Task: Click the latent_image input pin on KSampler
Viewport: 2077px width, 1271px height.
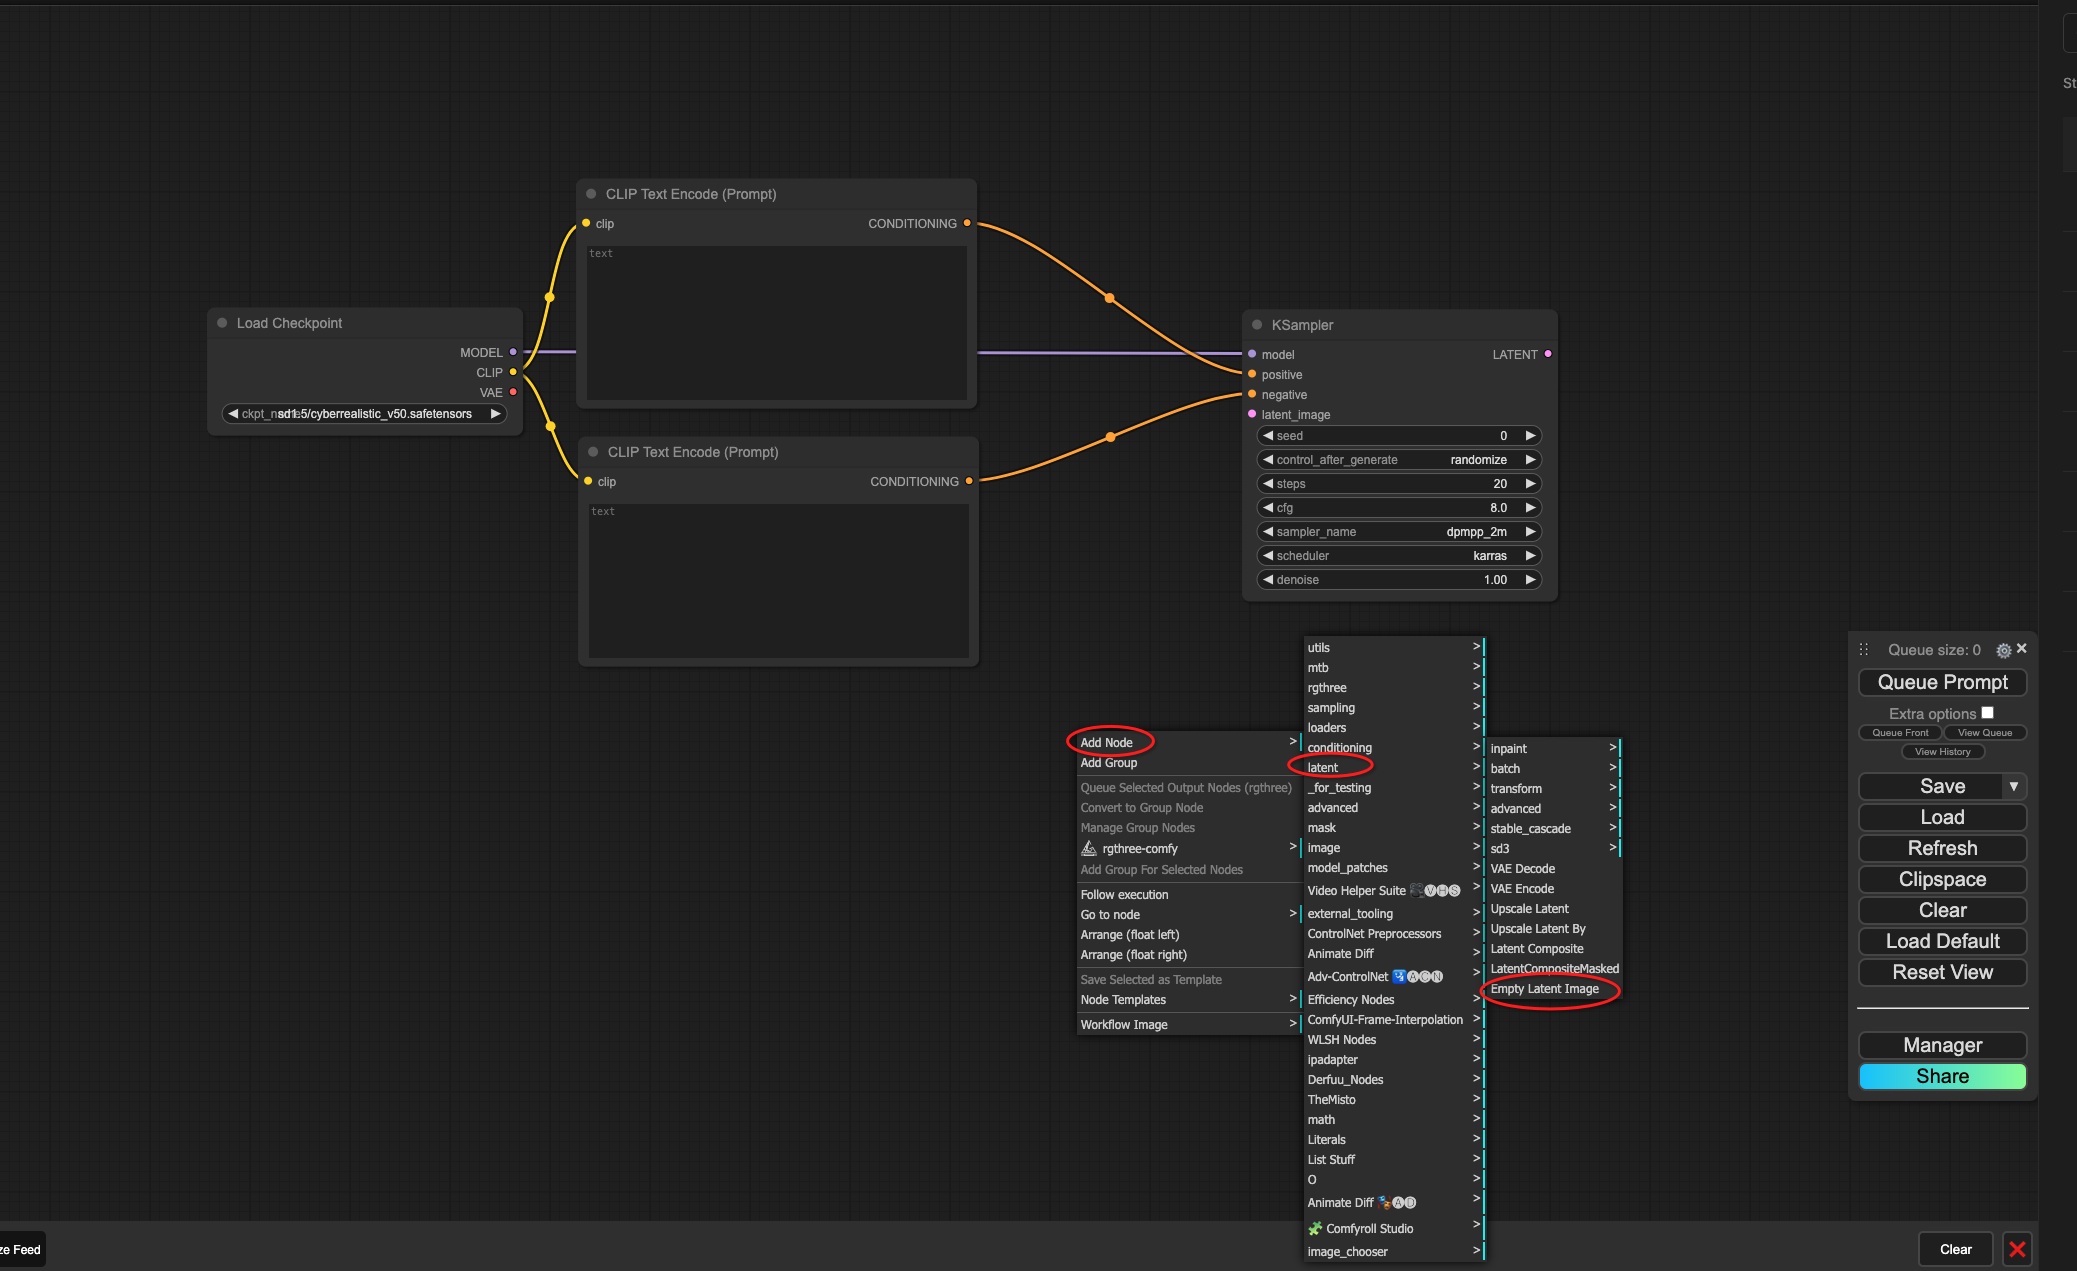Action: (1252, 414)
